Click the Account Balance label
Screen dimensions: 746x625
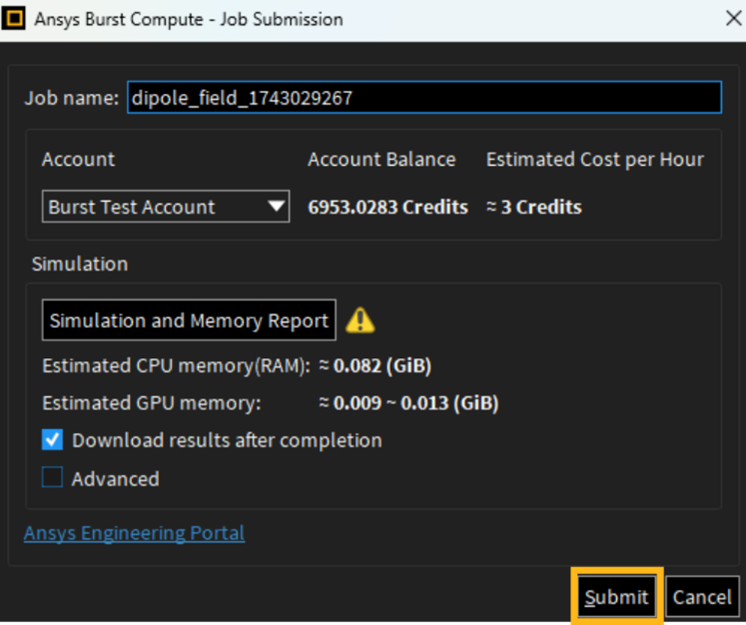point(382,159)
